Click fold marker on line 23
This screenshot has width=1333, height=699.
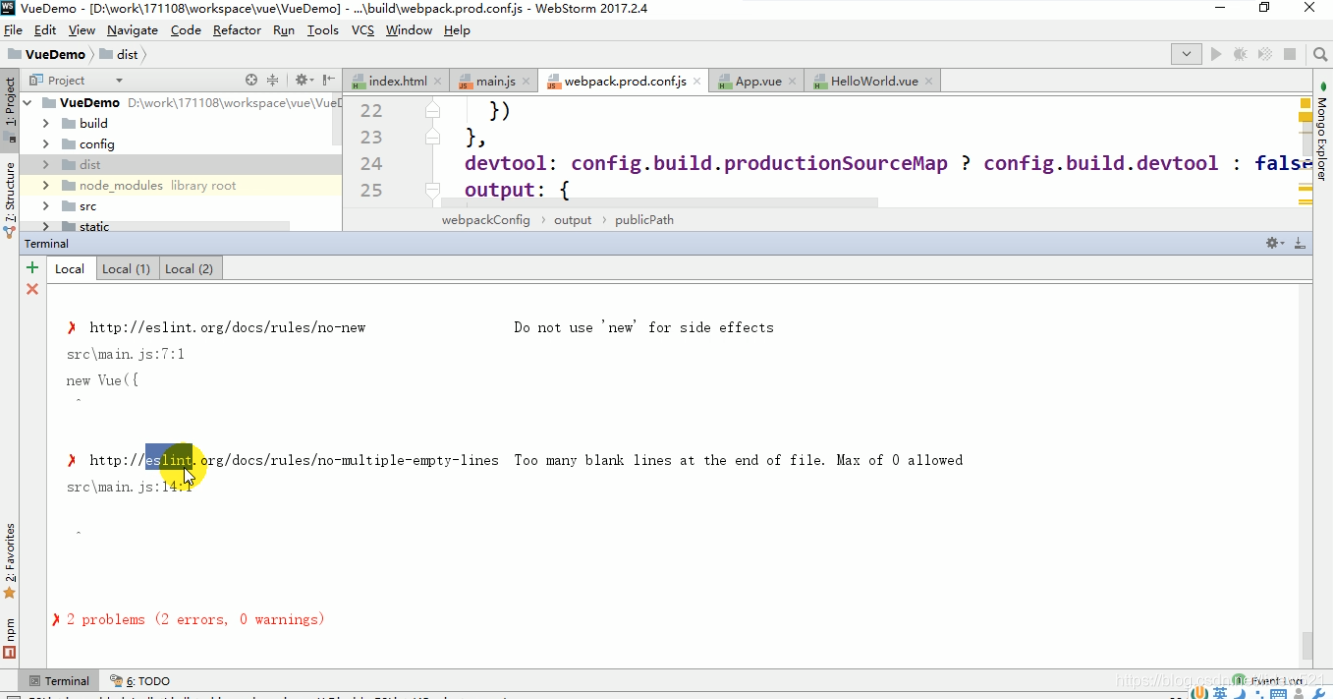click(432, 136)
